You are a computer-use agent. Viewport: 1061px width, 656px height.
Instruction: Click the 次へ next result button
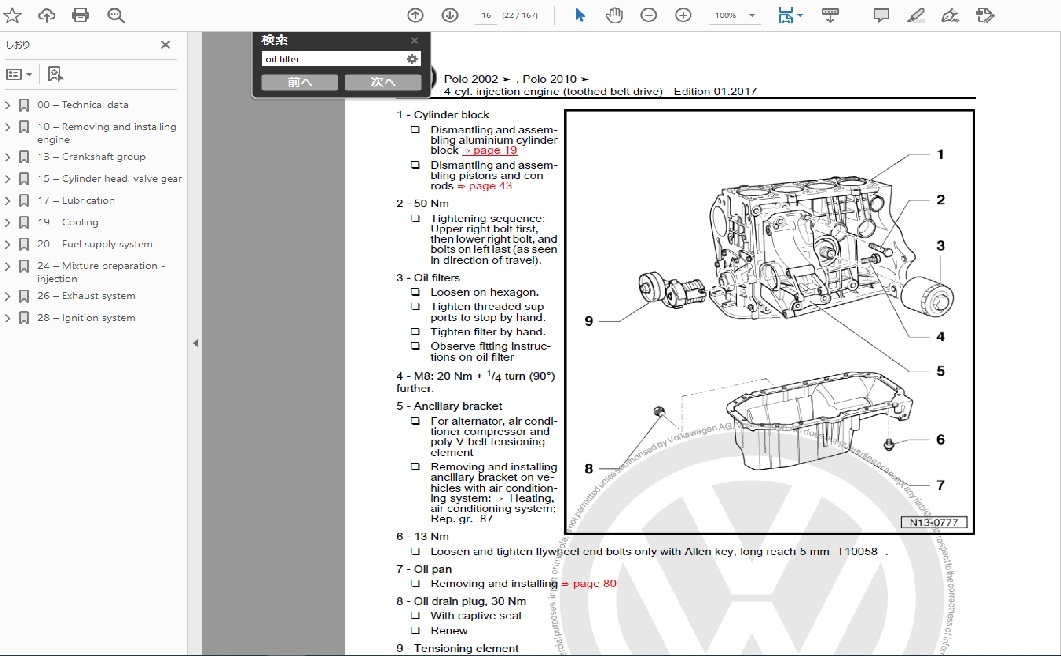(x=383, y=82)
